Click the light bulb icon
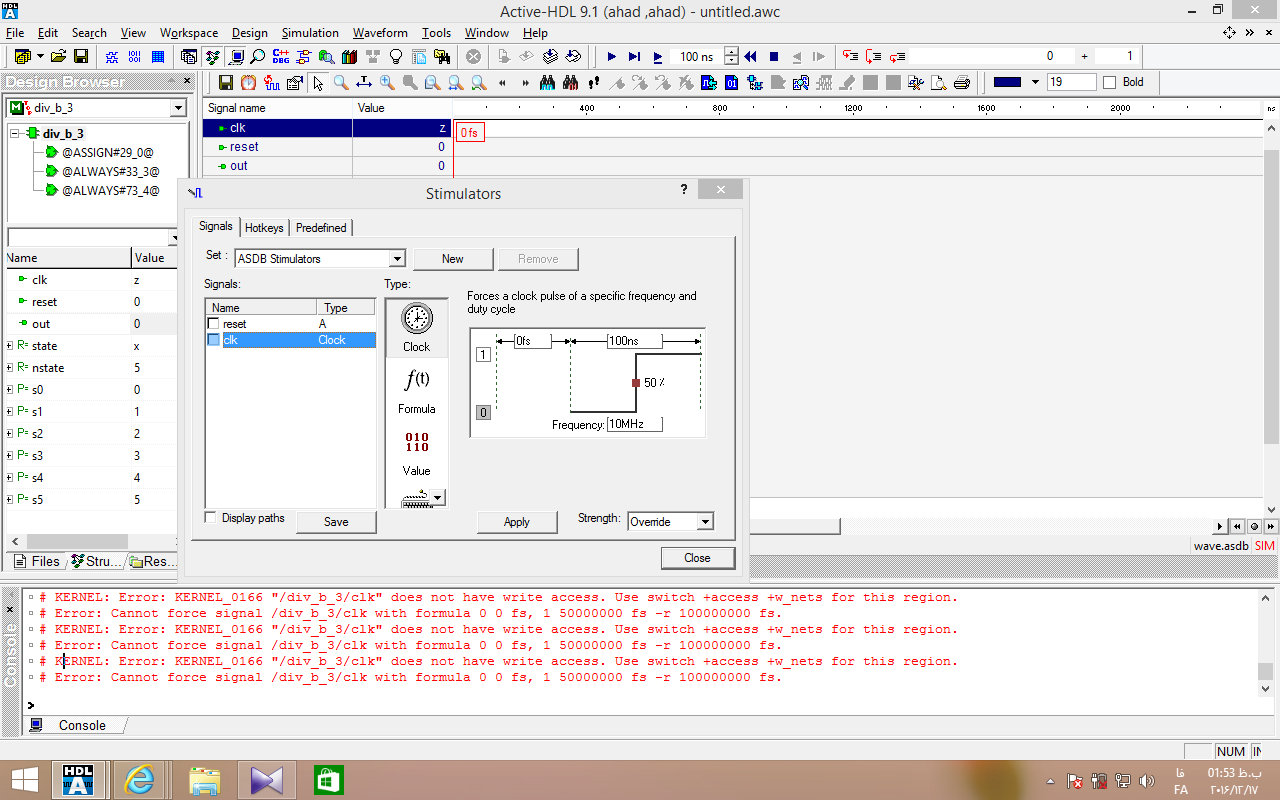 click(395, 57)
